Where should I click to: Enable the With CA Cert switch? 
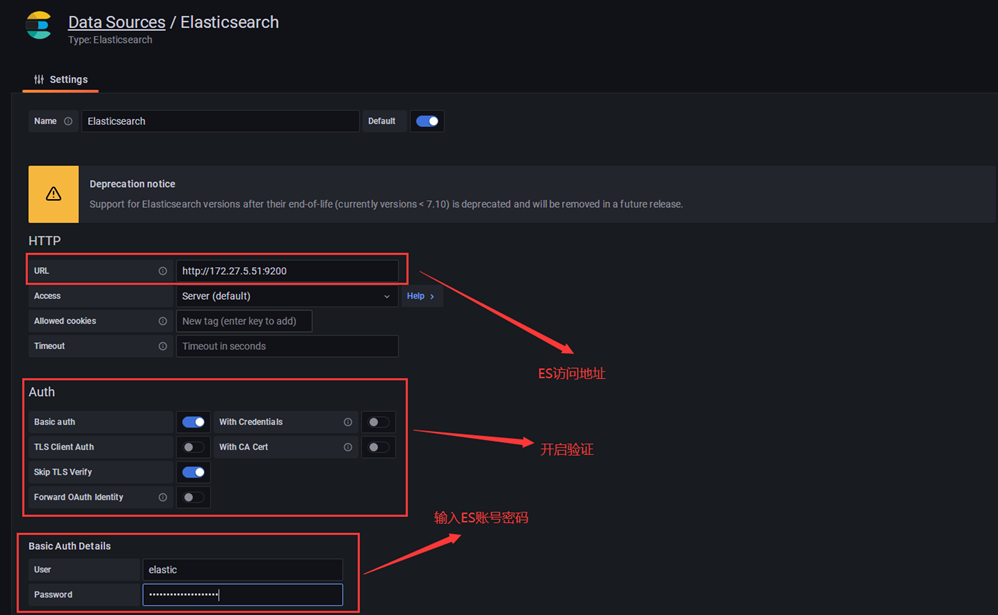click(x=378, y=448)
